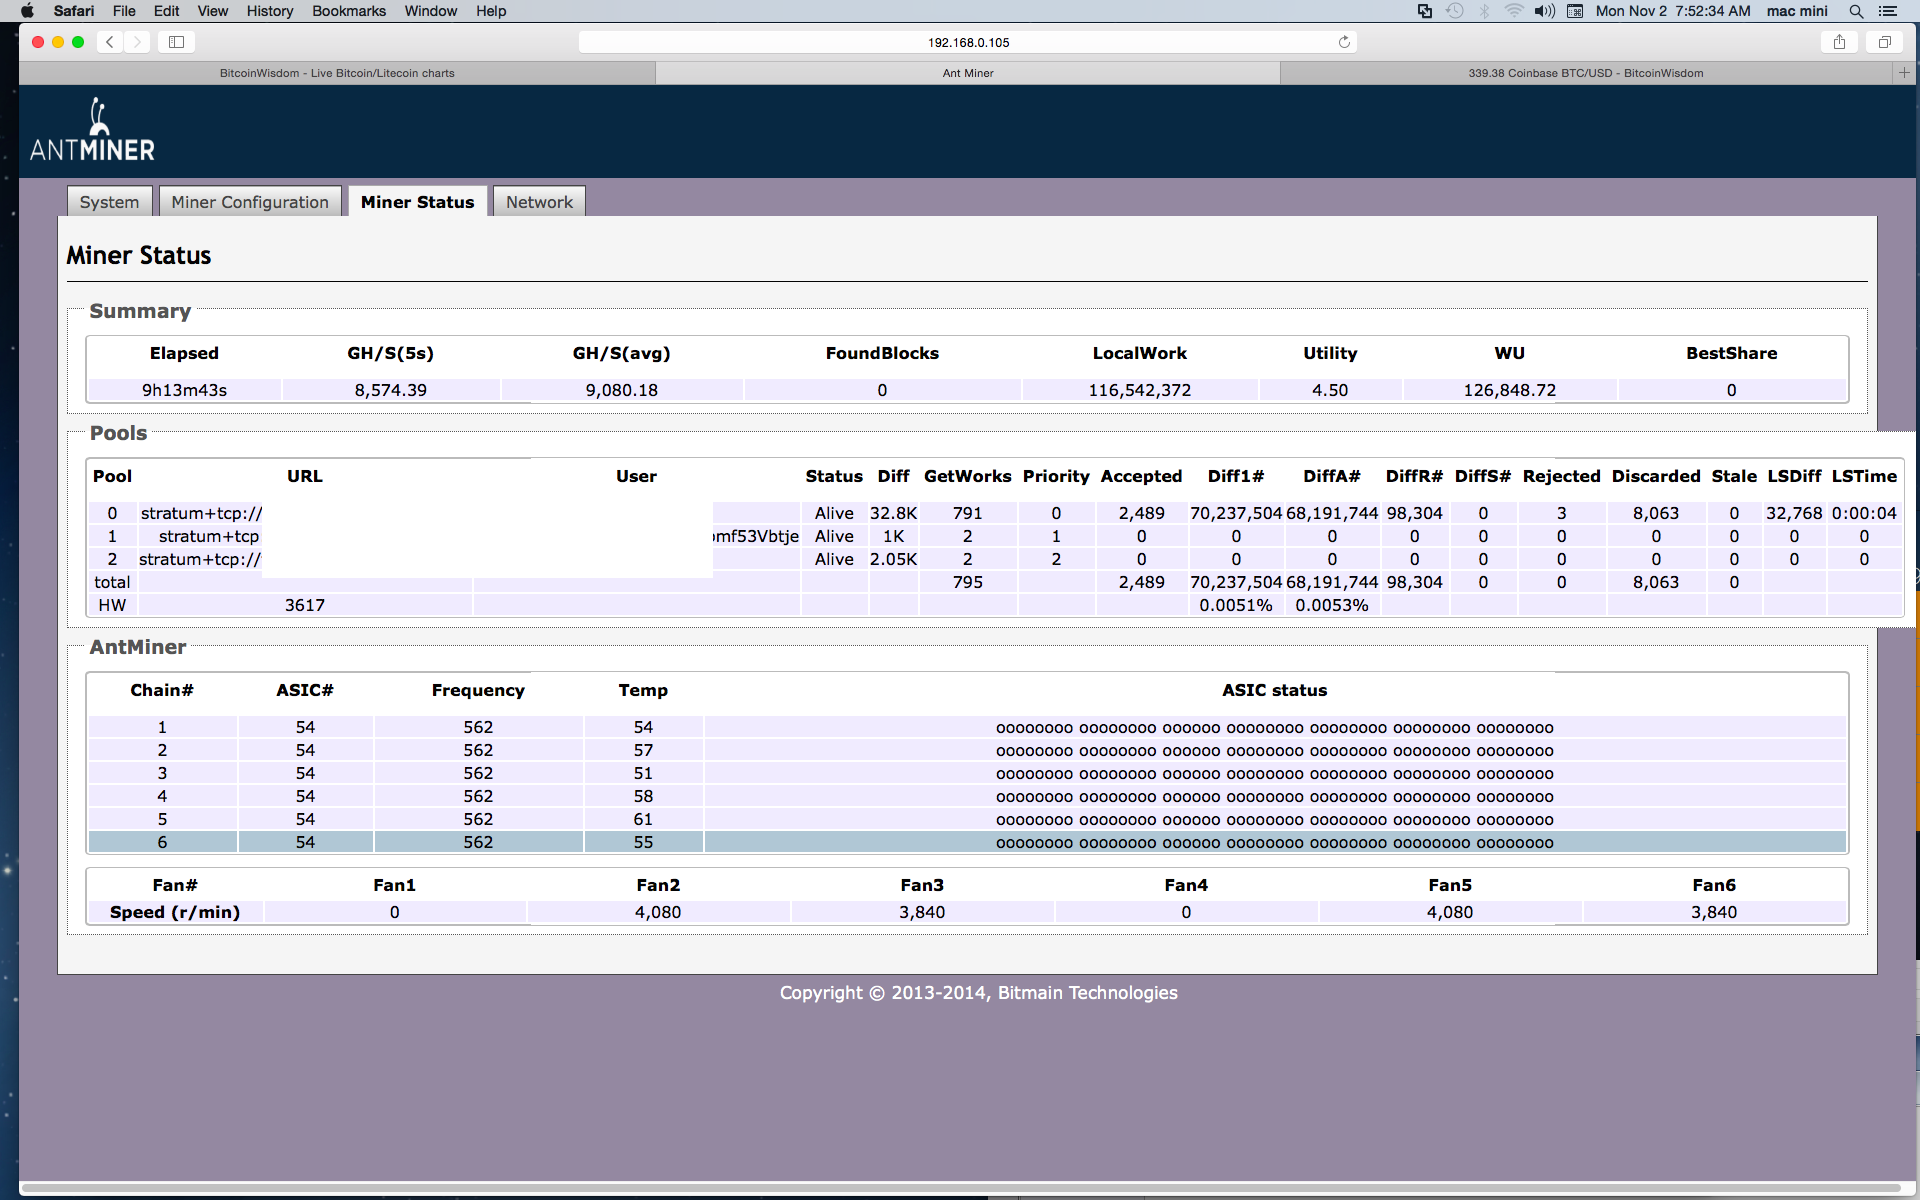Click the HW error count 3617
Image resolution: width=1920 pixels, height=1200 pixels.
(305, 605)
